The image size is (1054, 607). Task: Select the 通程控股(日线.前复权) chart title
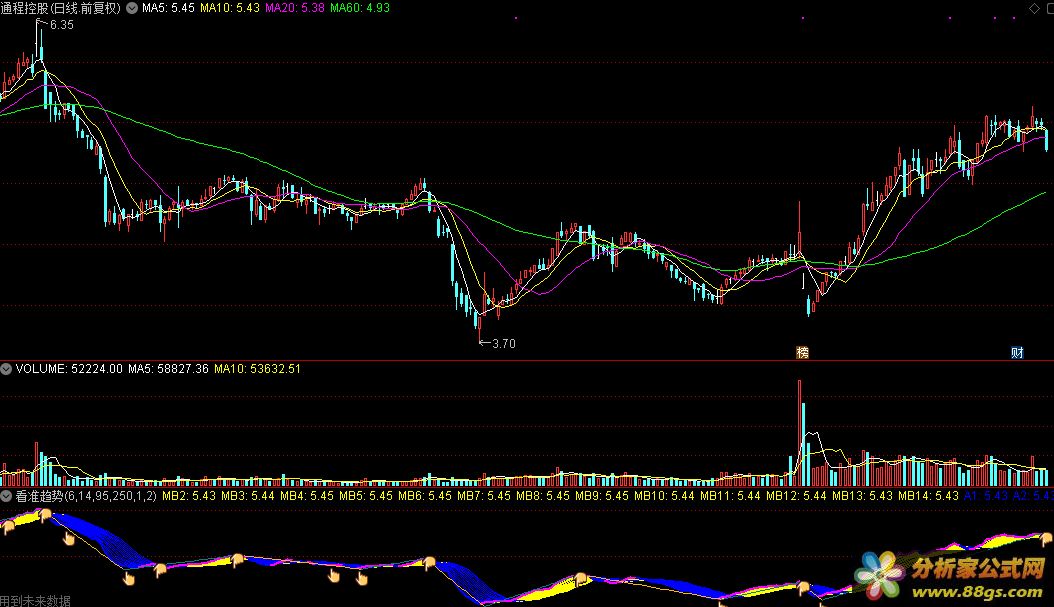click(x=60, y=8)
